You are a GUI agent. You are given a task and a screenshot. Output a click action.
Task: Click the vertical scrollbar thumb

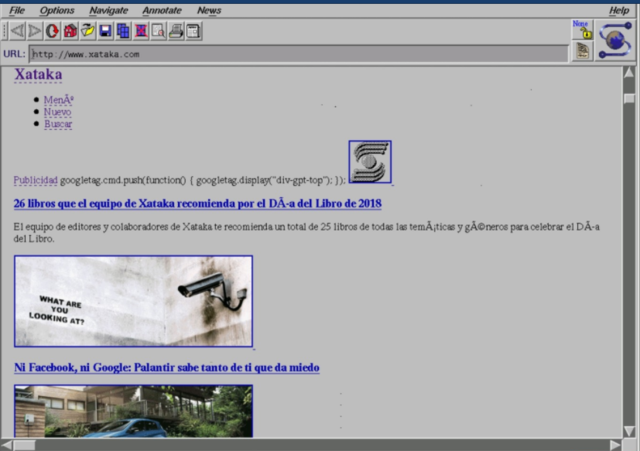629,98
